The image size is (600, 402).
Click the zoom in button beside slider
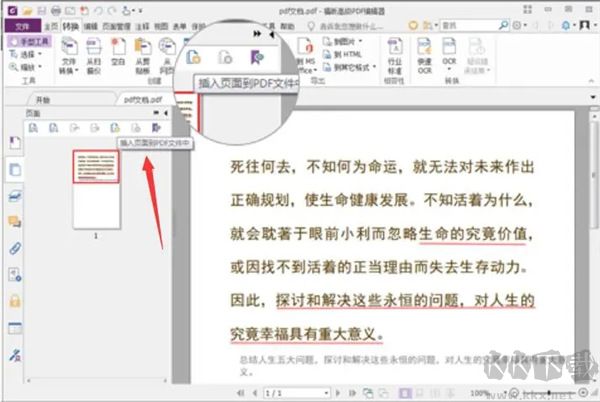pos(584,392)
